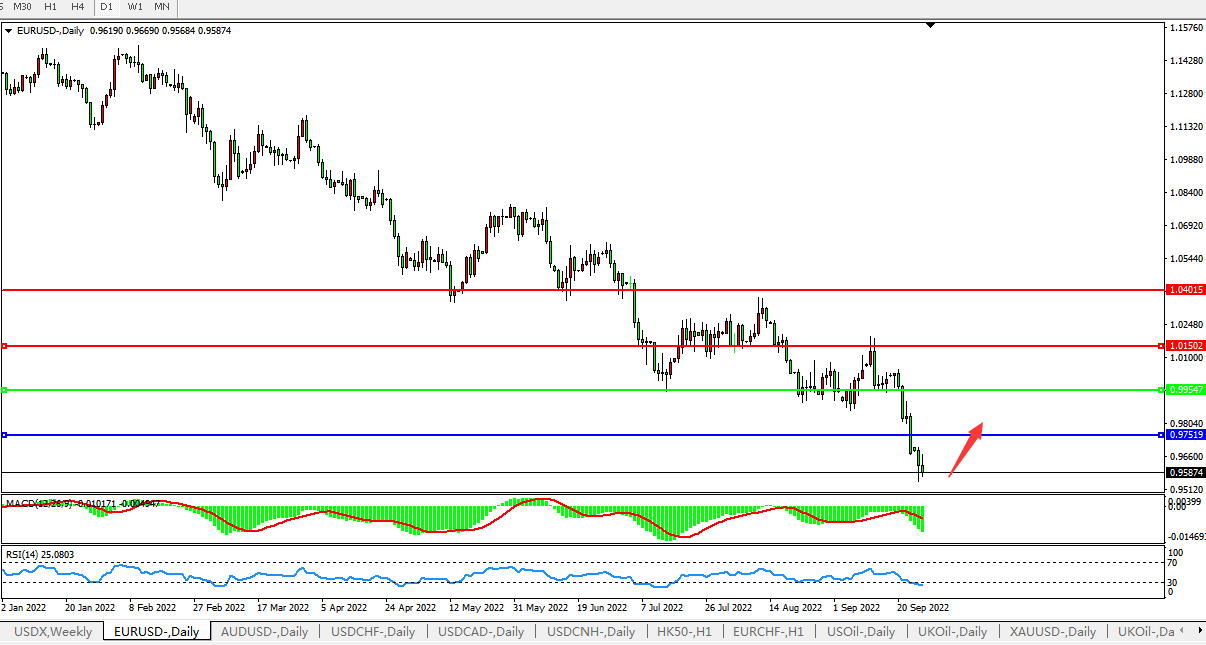
Task: Click the chart shift triangle marker
Action: pyautogui.click(x=931, y=24)
